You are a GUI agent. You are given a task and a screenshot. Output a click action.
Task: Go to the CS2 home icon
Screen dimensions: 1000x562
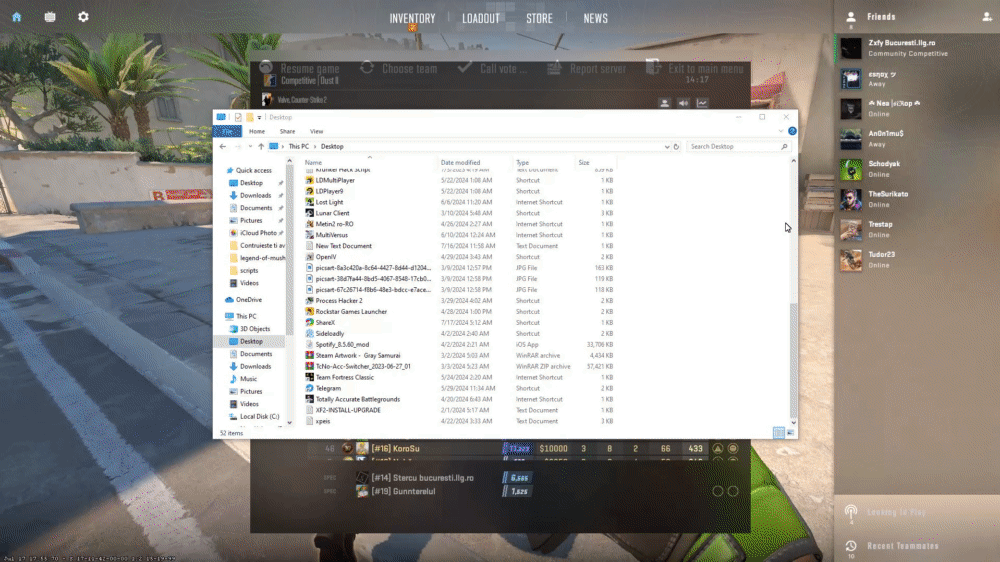click(17, 17)
